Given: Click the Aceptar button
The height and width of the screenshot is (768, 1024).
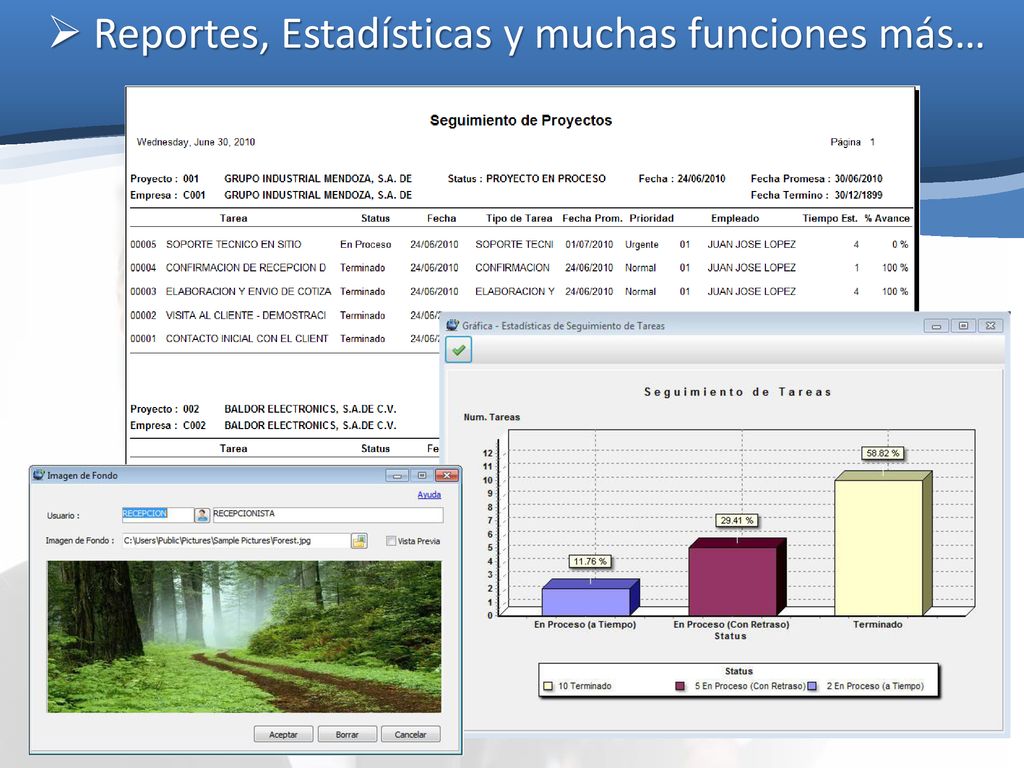Looking at the screenshot, I should coord(283,734).
